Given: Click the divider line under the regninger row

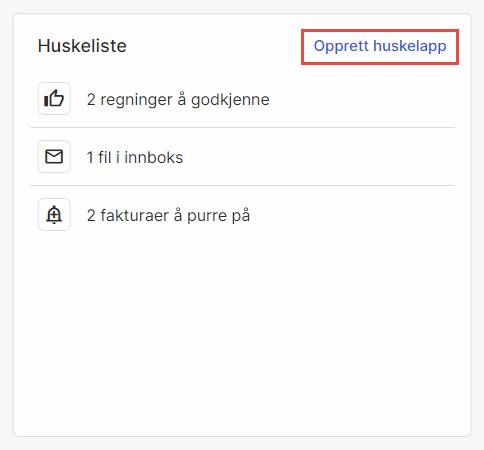Looking at the screenshot, I should pyautogui.click(x=242, y=127).
